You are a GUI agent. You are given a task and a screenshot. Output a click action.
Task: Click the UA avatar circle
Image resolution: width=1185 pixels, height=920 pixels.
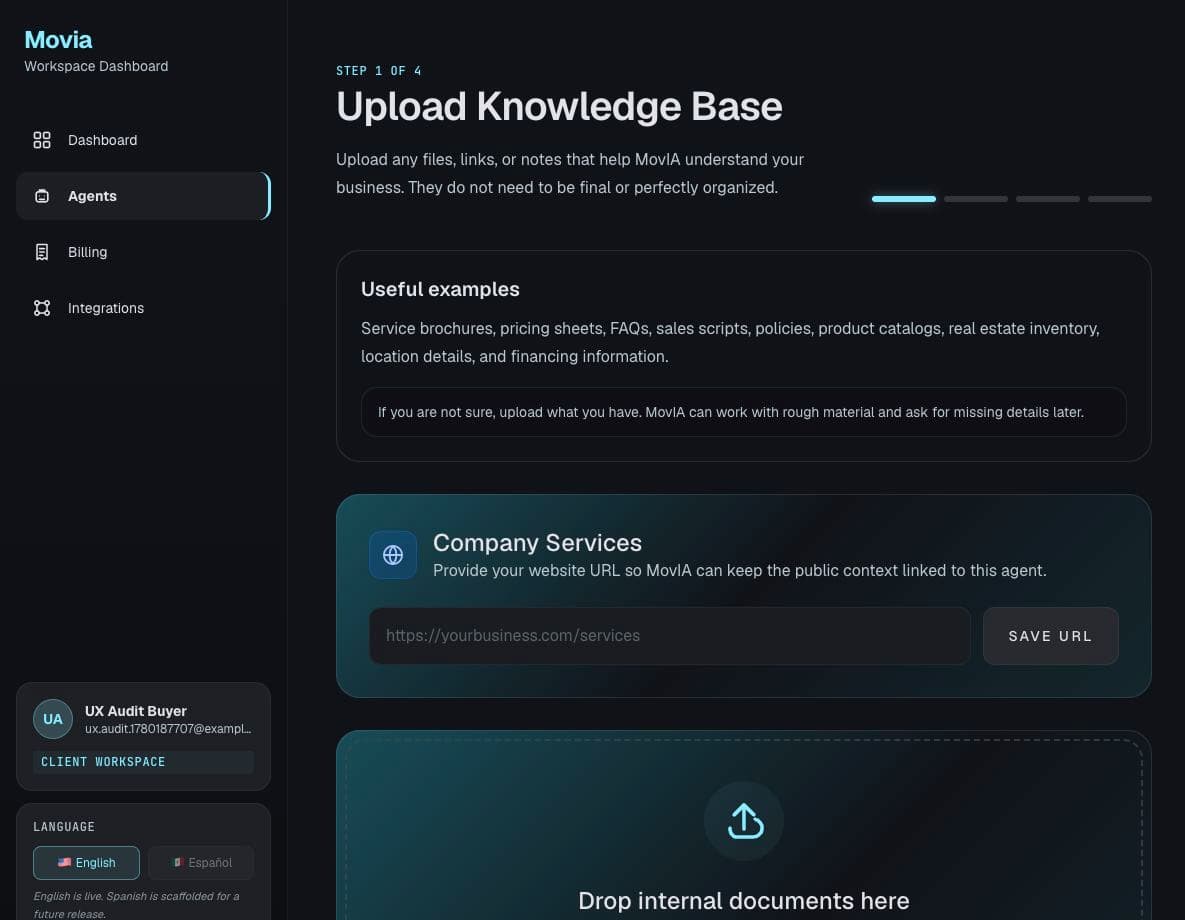53,719
